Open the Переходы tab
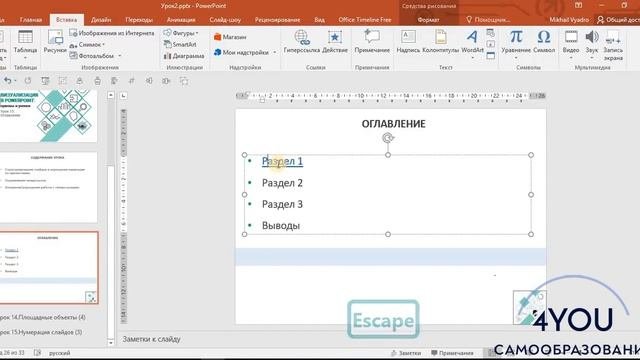The image size is (640, 360). click(x=139, y=20)
